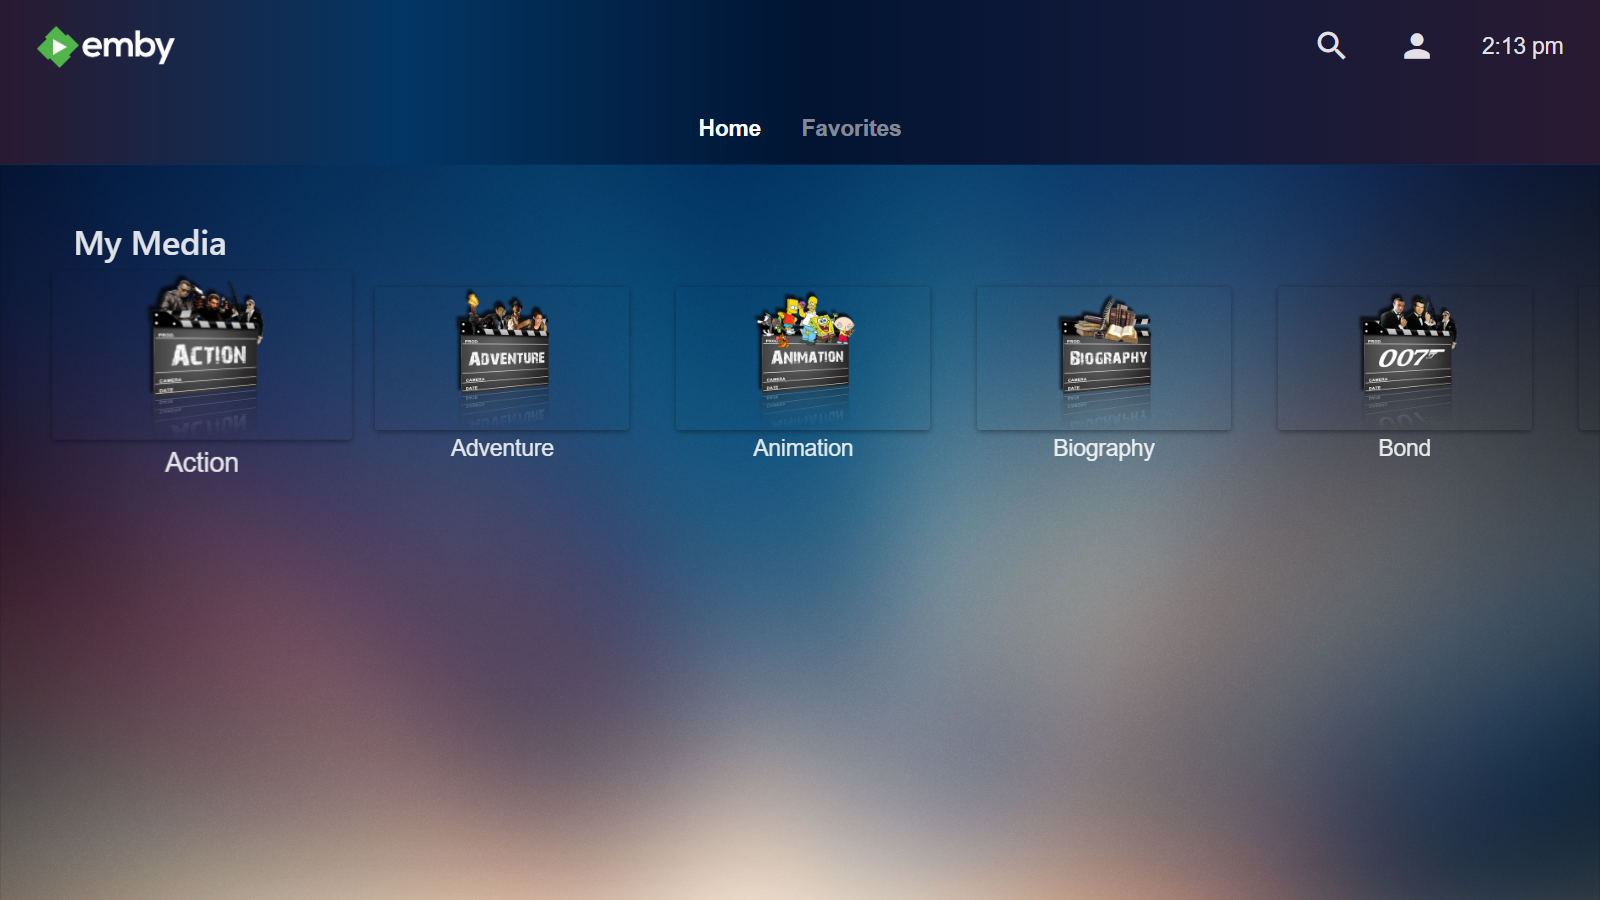Open the Adventure media library
Viewport: 1600px width, 900px height.
[502, 357]
